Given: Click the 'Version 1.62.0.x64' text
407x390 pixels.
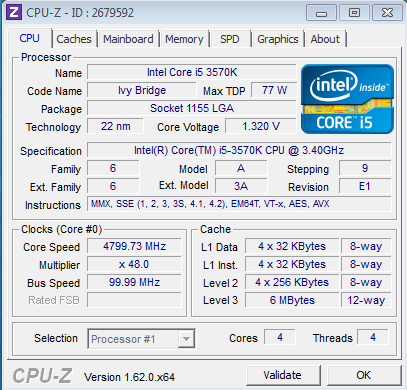Looking at the screenshot, I should pyautogui.click(x=129, y=377).
